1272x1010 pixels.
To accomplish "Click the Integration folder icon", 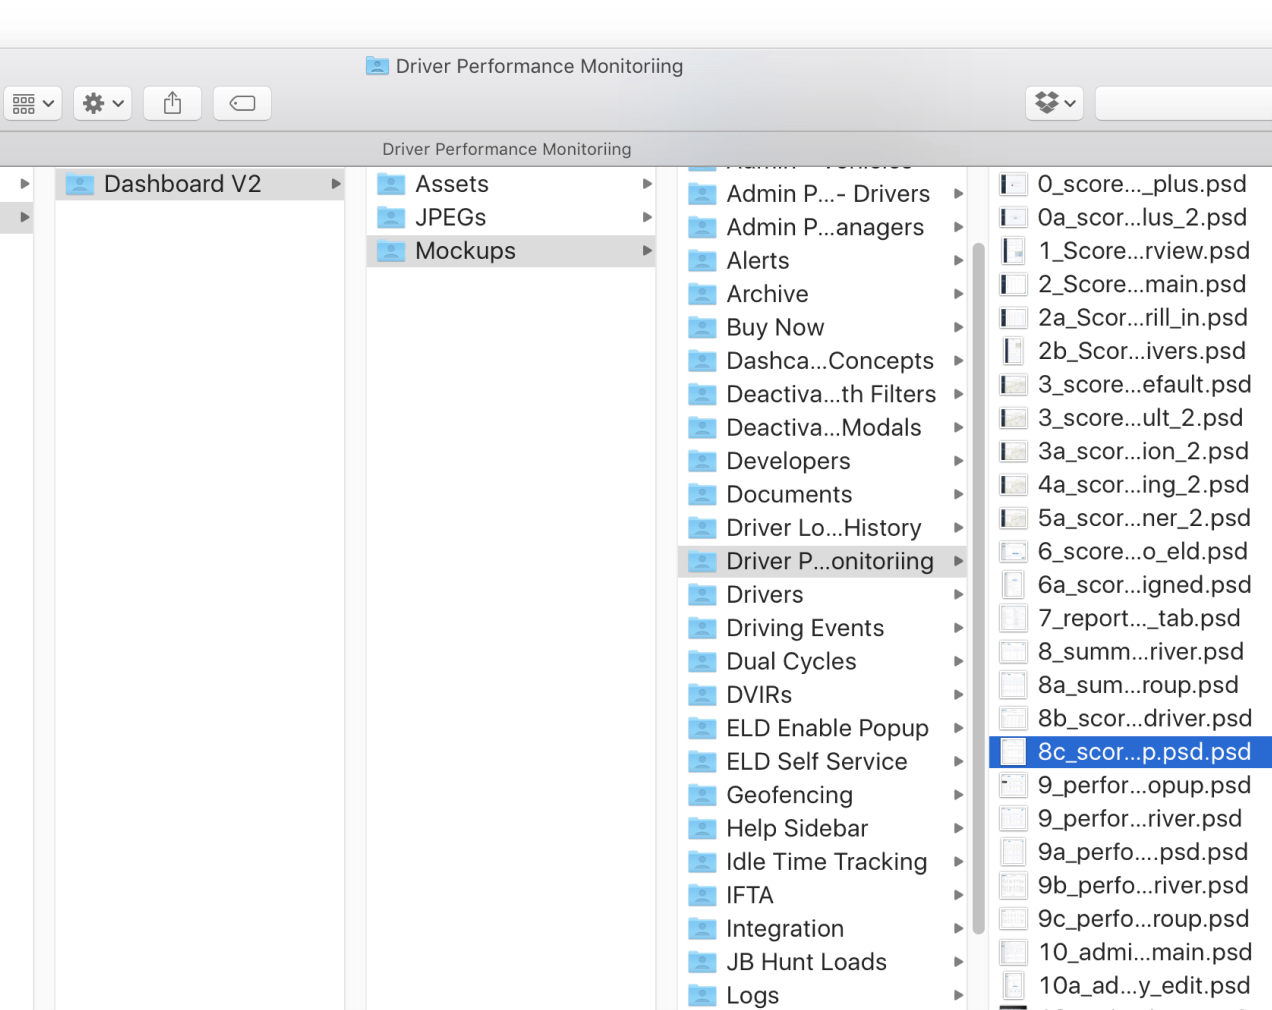I will click(701, 928).
